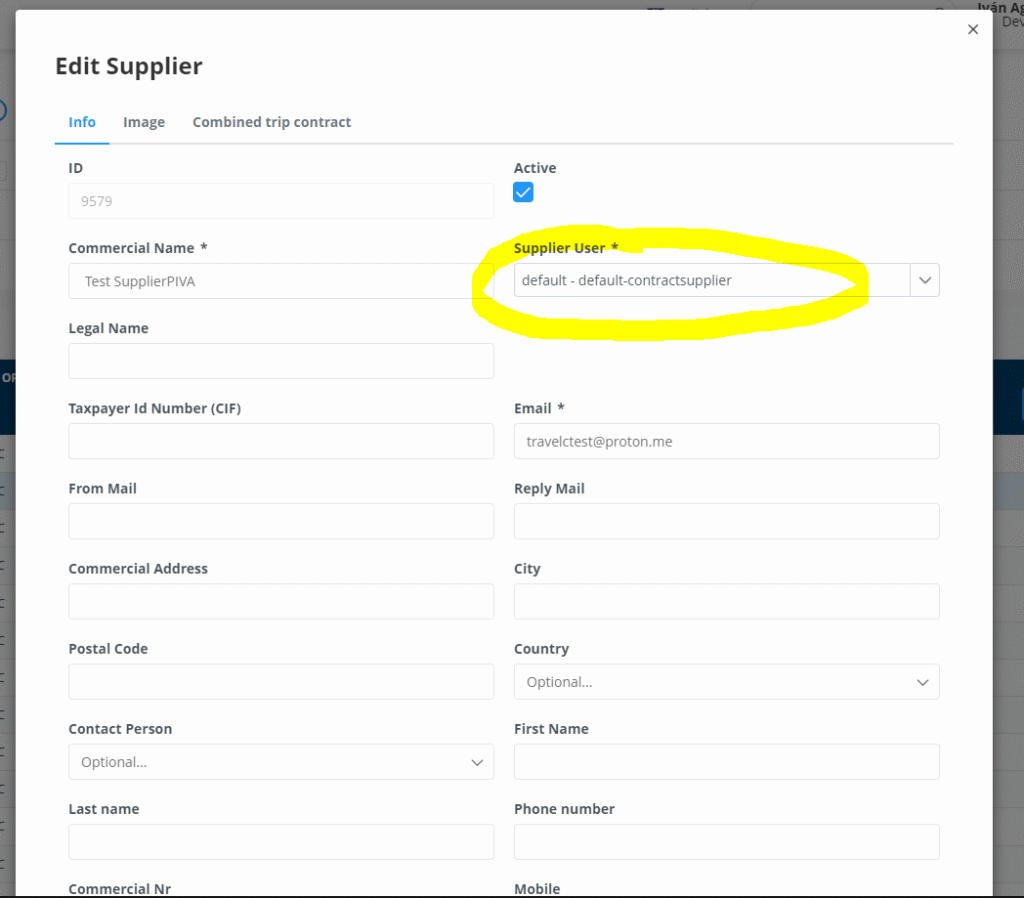Open the Country dropdown
The image size is (1024, 898).
click(x=726, y=682)
